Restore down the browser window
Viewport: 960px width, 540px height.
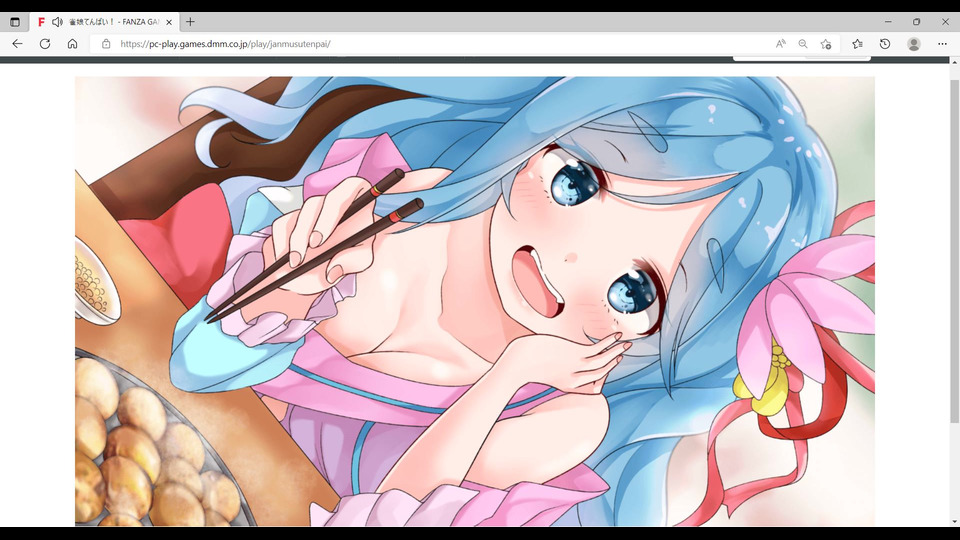pyautogui.click(x=917, y=21)
